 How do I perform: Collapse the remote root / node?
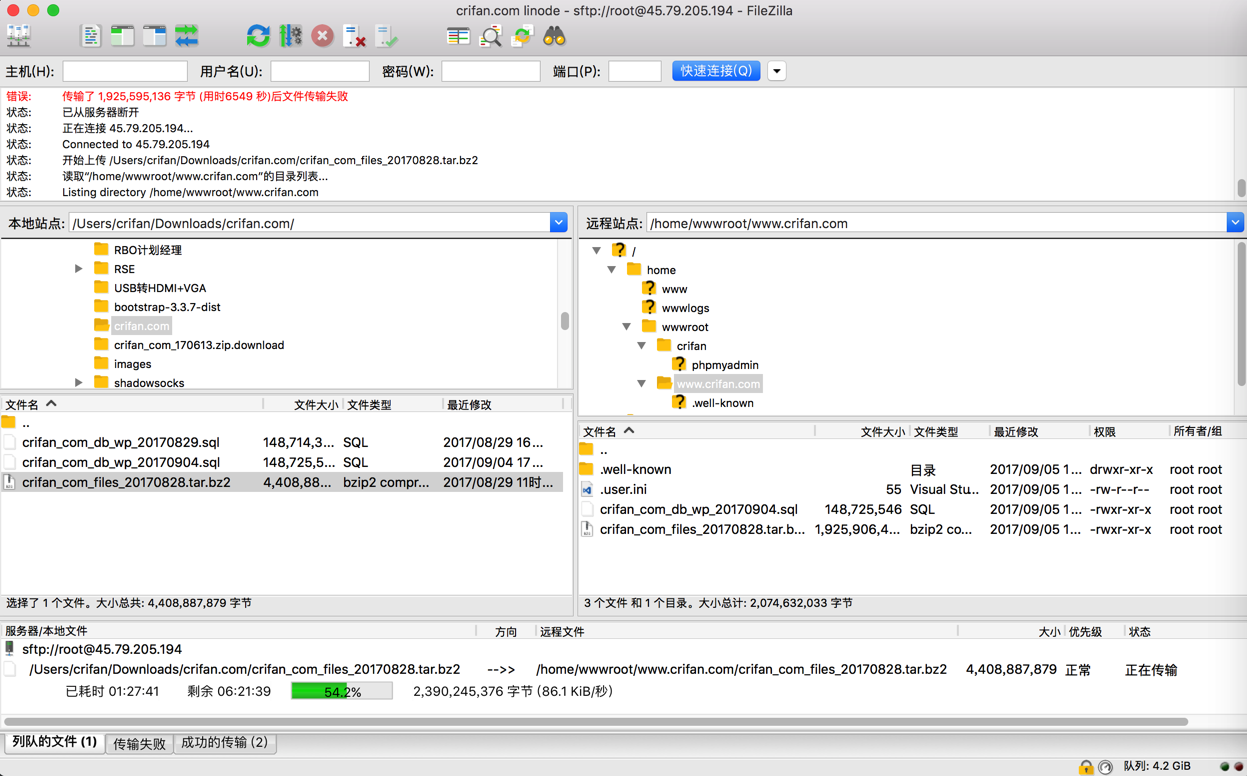pyautogui.click(x=596, y=250)
